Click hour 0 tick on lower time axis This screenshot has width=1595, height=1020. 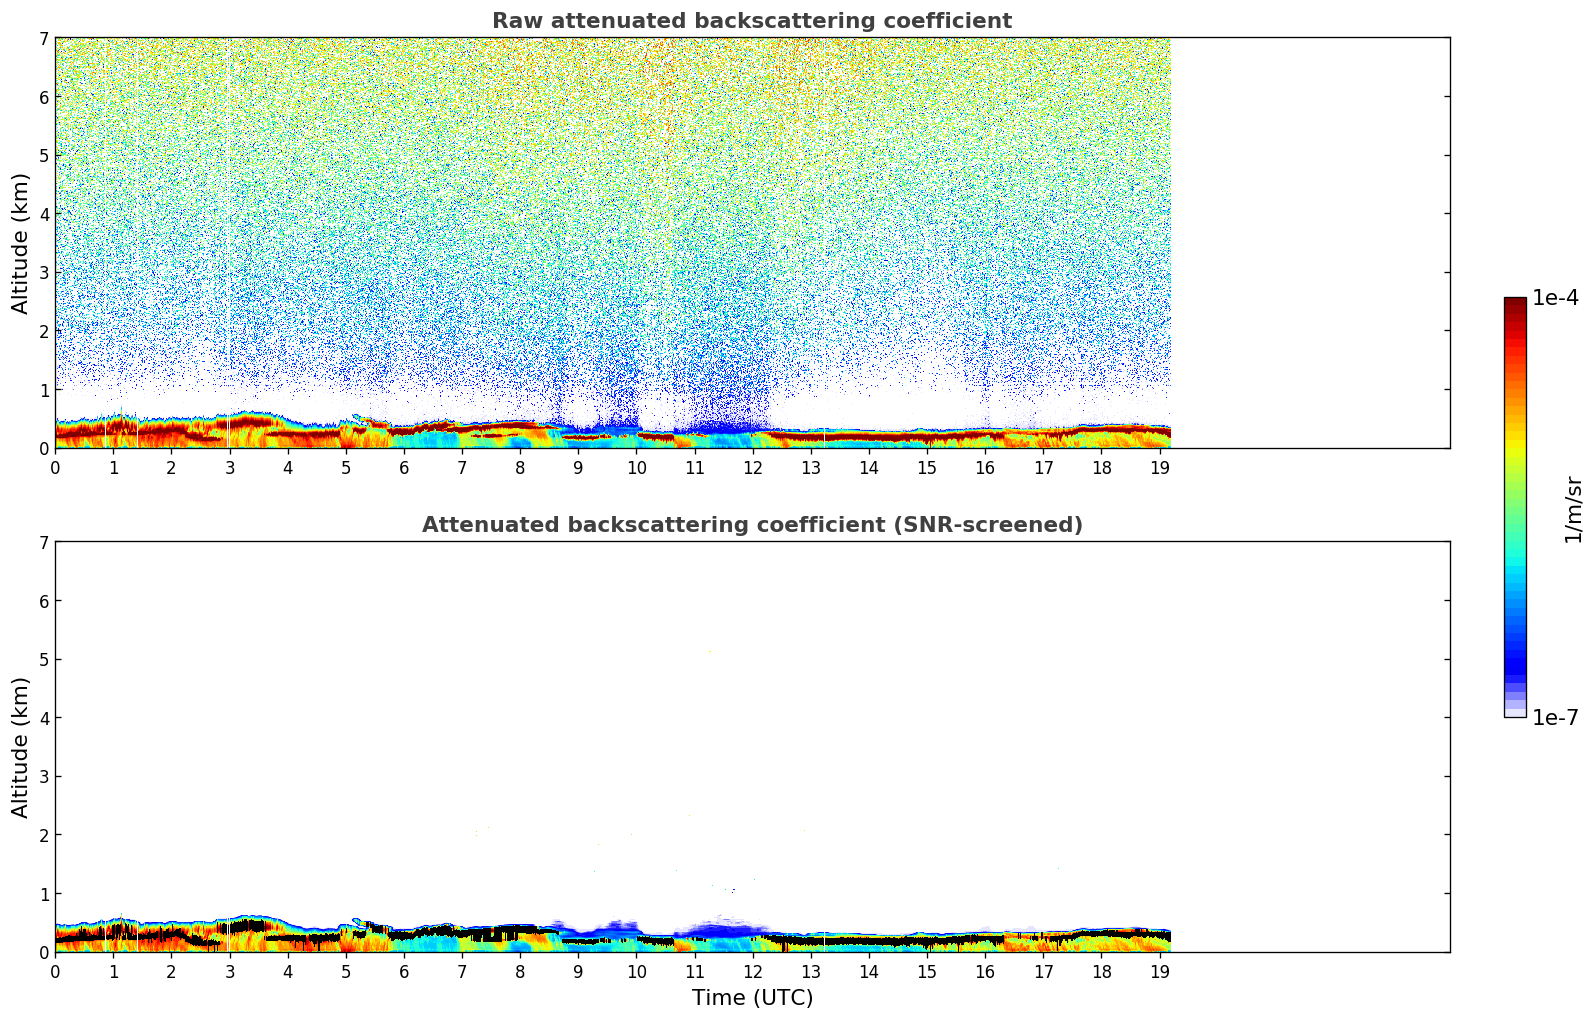click(x=55, y=972)
